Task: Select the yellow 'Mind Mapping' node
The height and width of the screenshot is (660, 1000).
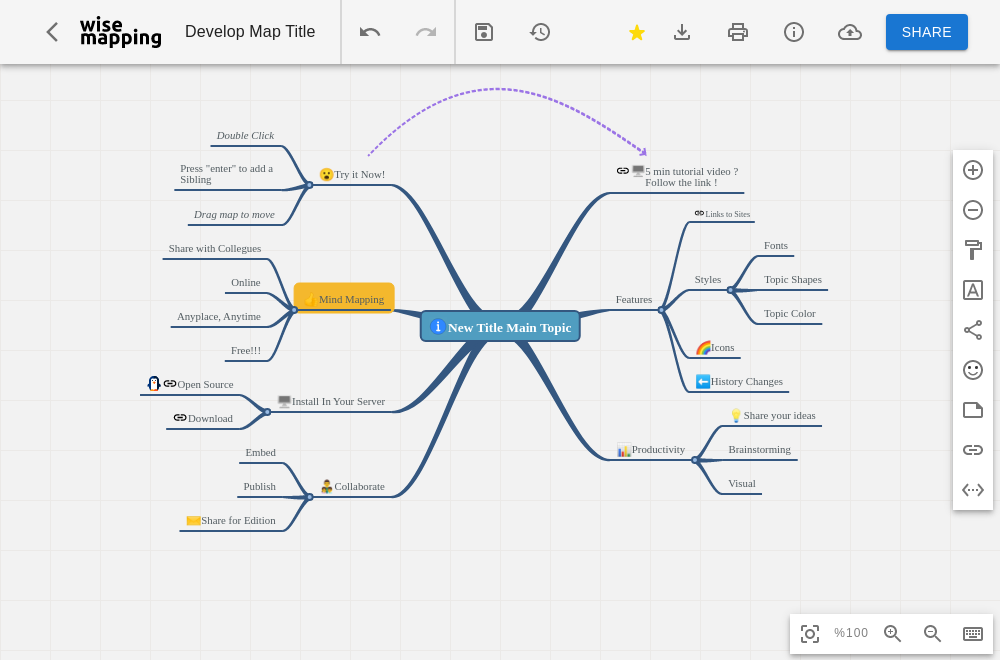Action: (x=344, y=298)
